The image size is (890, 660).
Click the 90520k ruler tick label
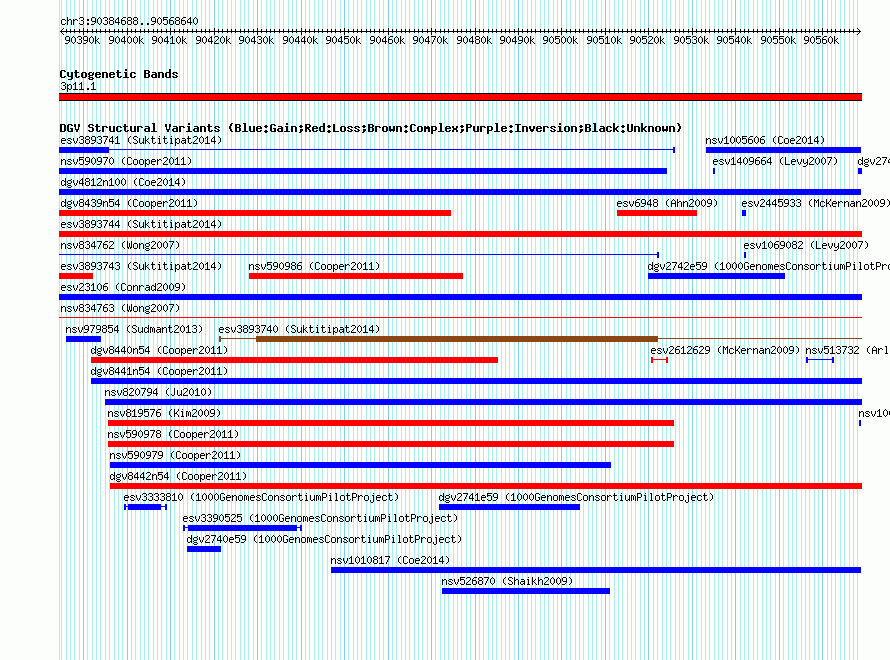click(647, 40)
